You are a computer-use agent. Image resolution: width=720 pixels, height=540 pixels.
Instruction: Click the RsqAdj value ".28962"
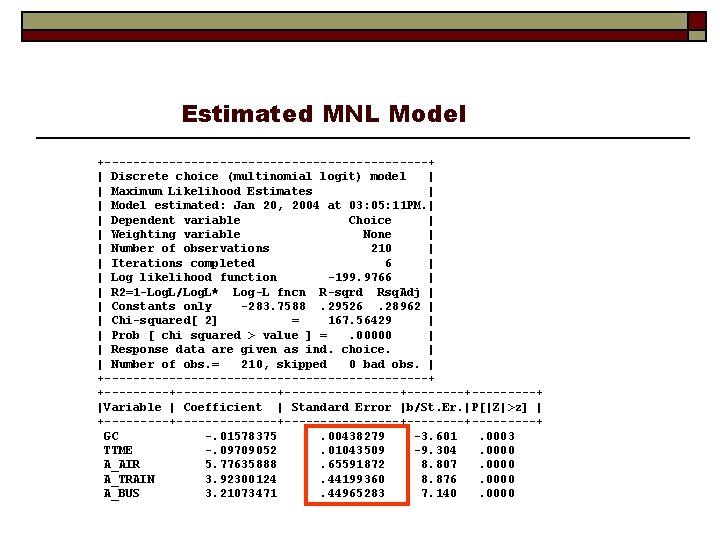coord(399,306)
